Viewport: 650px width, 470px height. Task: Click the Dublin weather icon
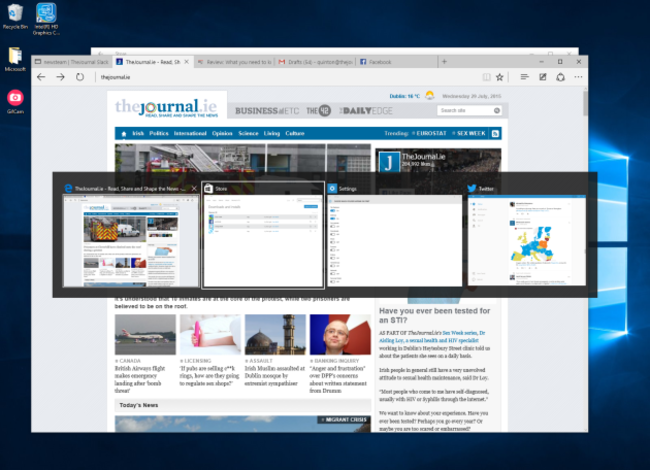tap(429, 96)
